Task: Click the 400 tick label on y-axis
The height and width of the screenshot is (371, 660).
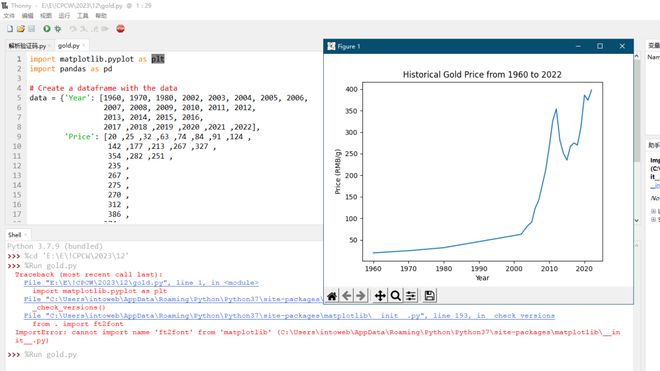Action: coord(351,89)
